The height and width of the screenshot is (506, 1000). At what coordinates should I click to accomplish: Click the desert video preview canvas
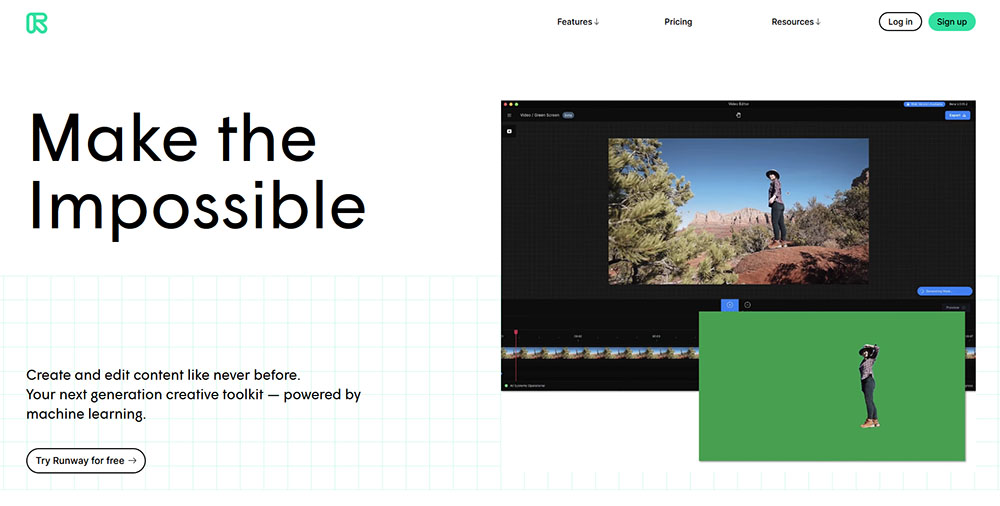pos(738,211)
